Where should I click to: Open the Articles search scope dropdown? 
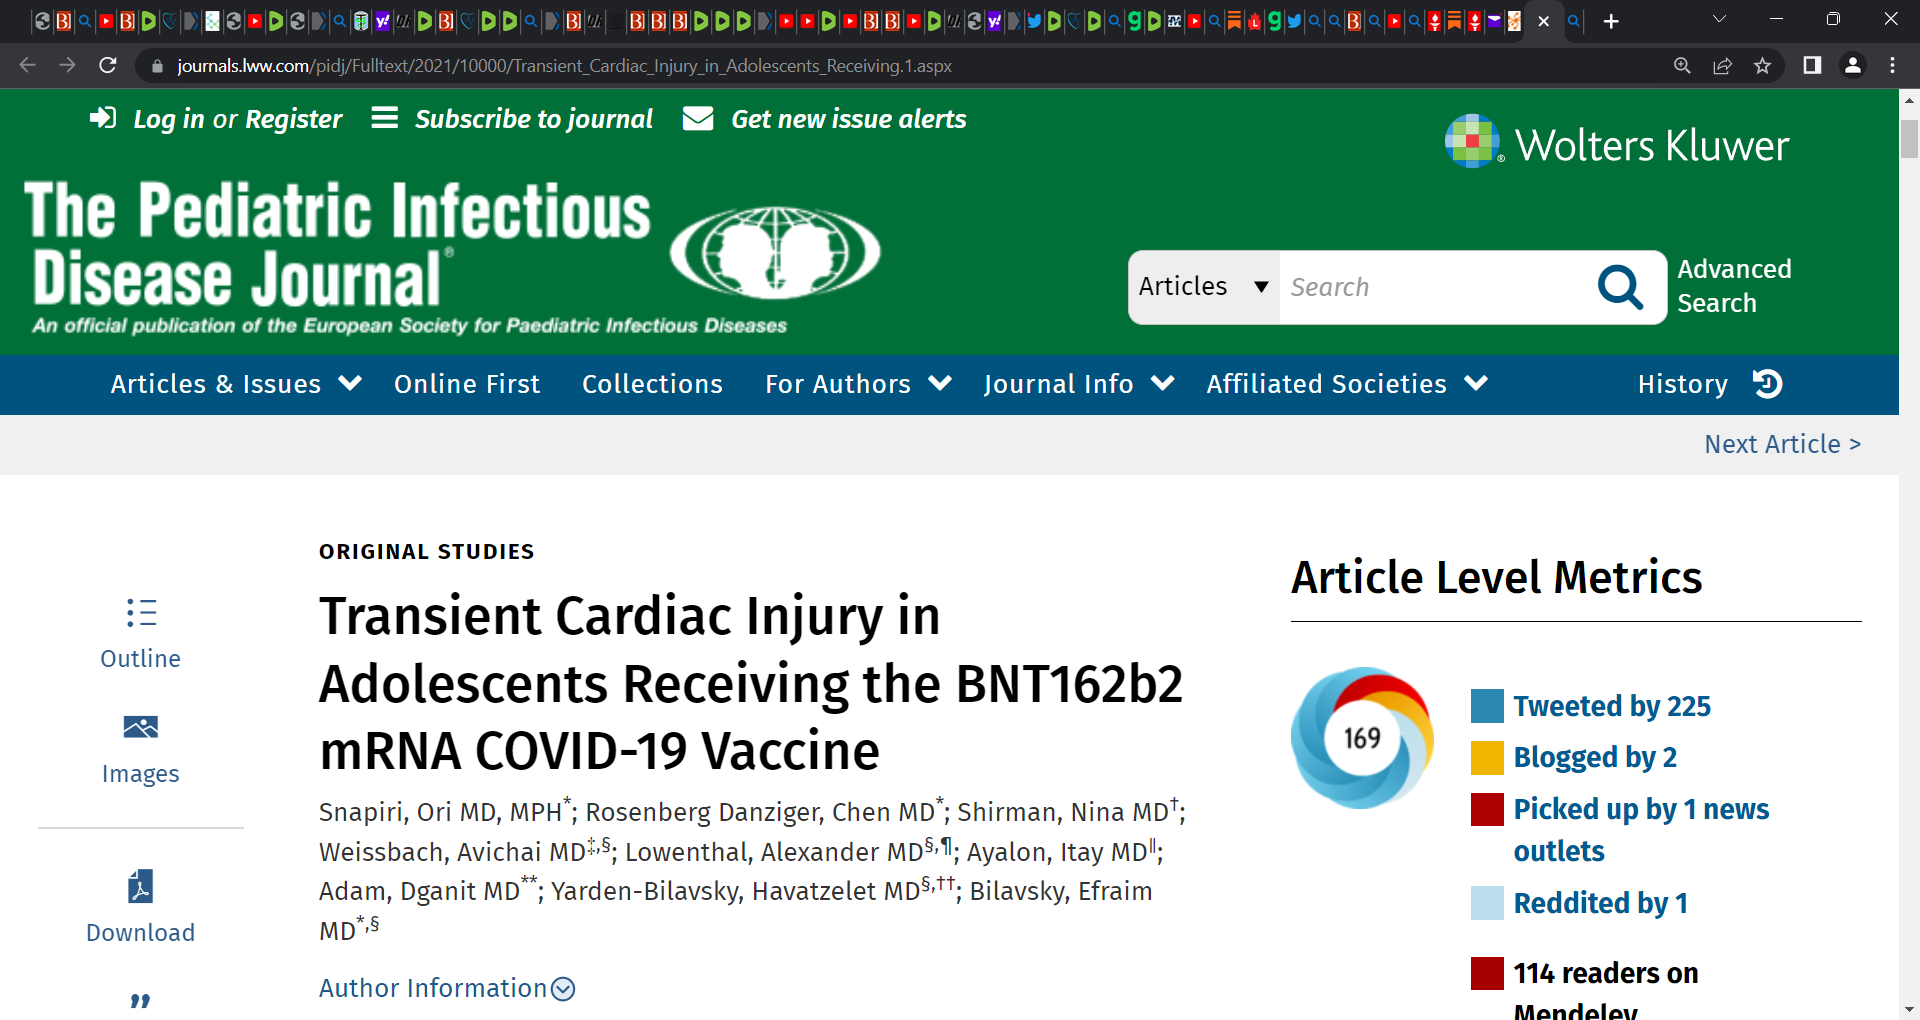pyautogui.click(x=1204, y=287)
